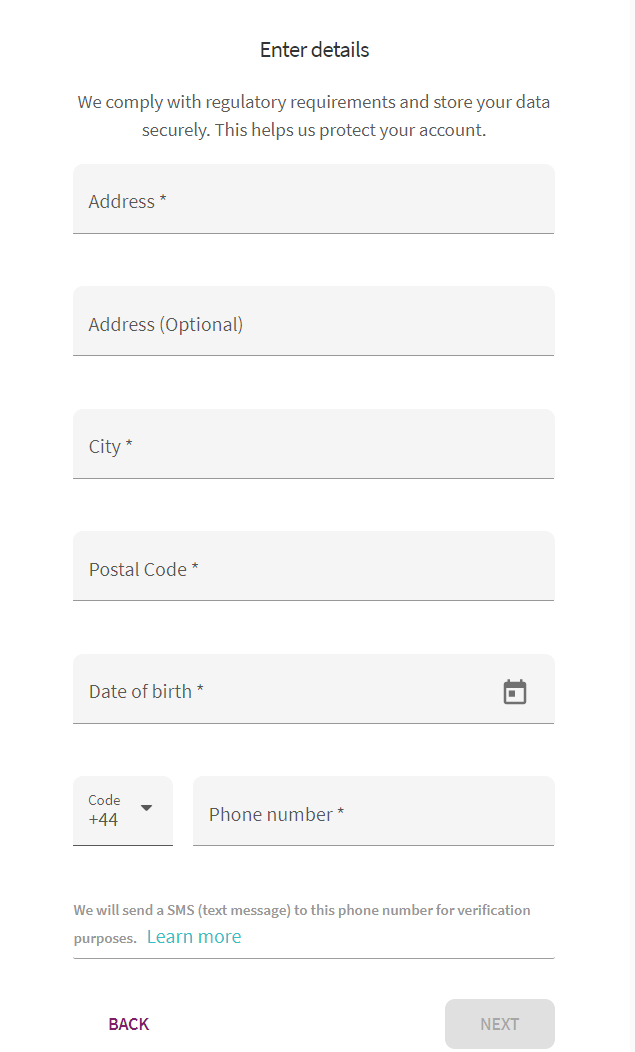Open the date of birth calendar picker
635x1052 pixels.
tap(514, 692)
